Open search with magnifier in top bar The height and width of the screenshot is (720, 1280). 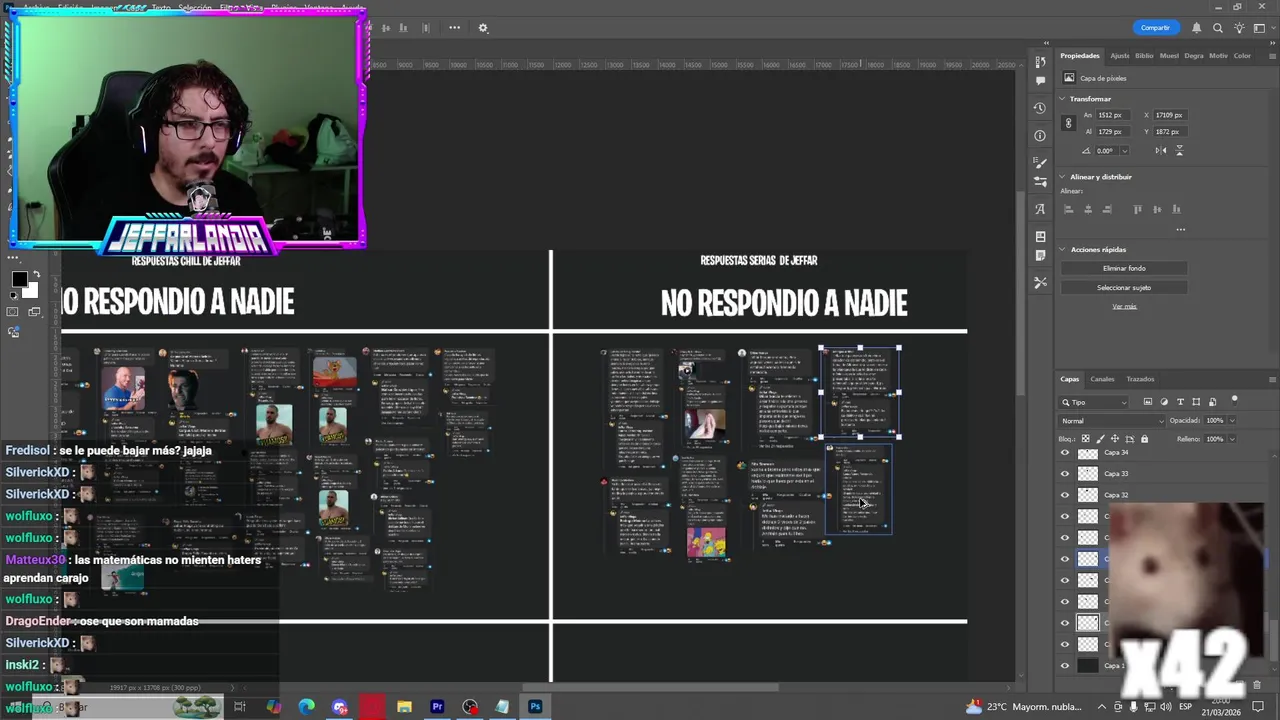coord(1218,28)
